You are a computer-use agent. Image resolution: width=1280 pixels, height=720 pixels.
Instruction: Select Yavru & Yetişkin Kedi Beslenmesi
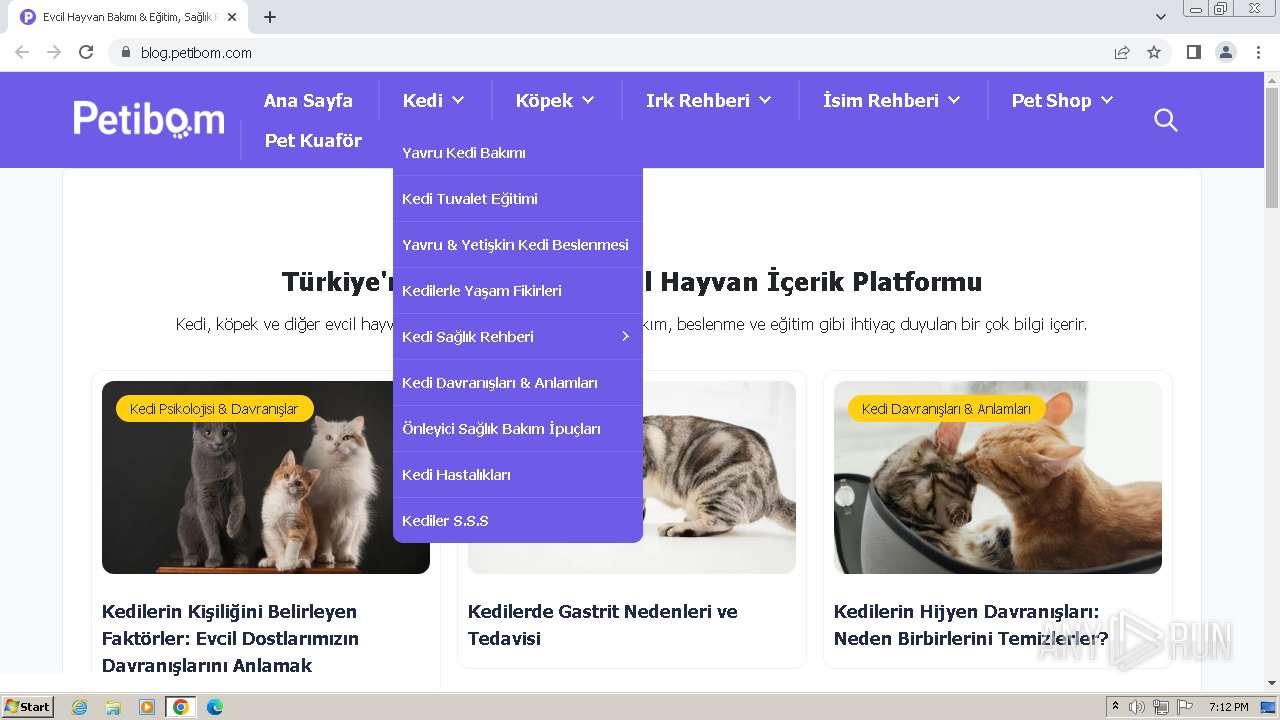(518, 245)
